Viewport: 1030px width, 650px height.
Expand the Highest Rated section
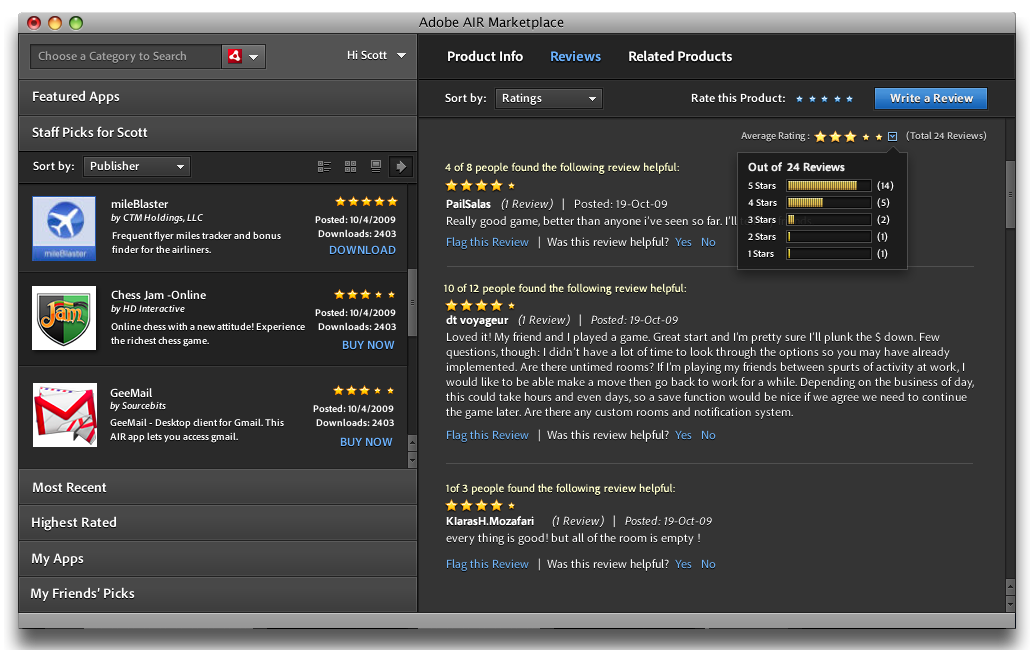tap(217, 523)
